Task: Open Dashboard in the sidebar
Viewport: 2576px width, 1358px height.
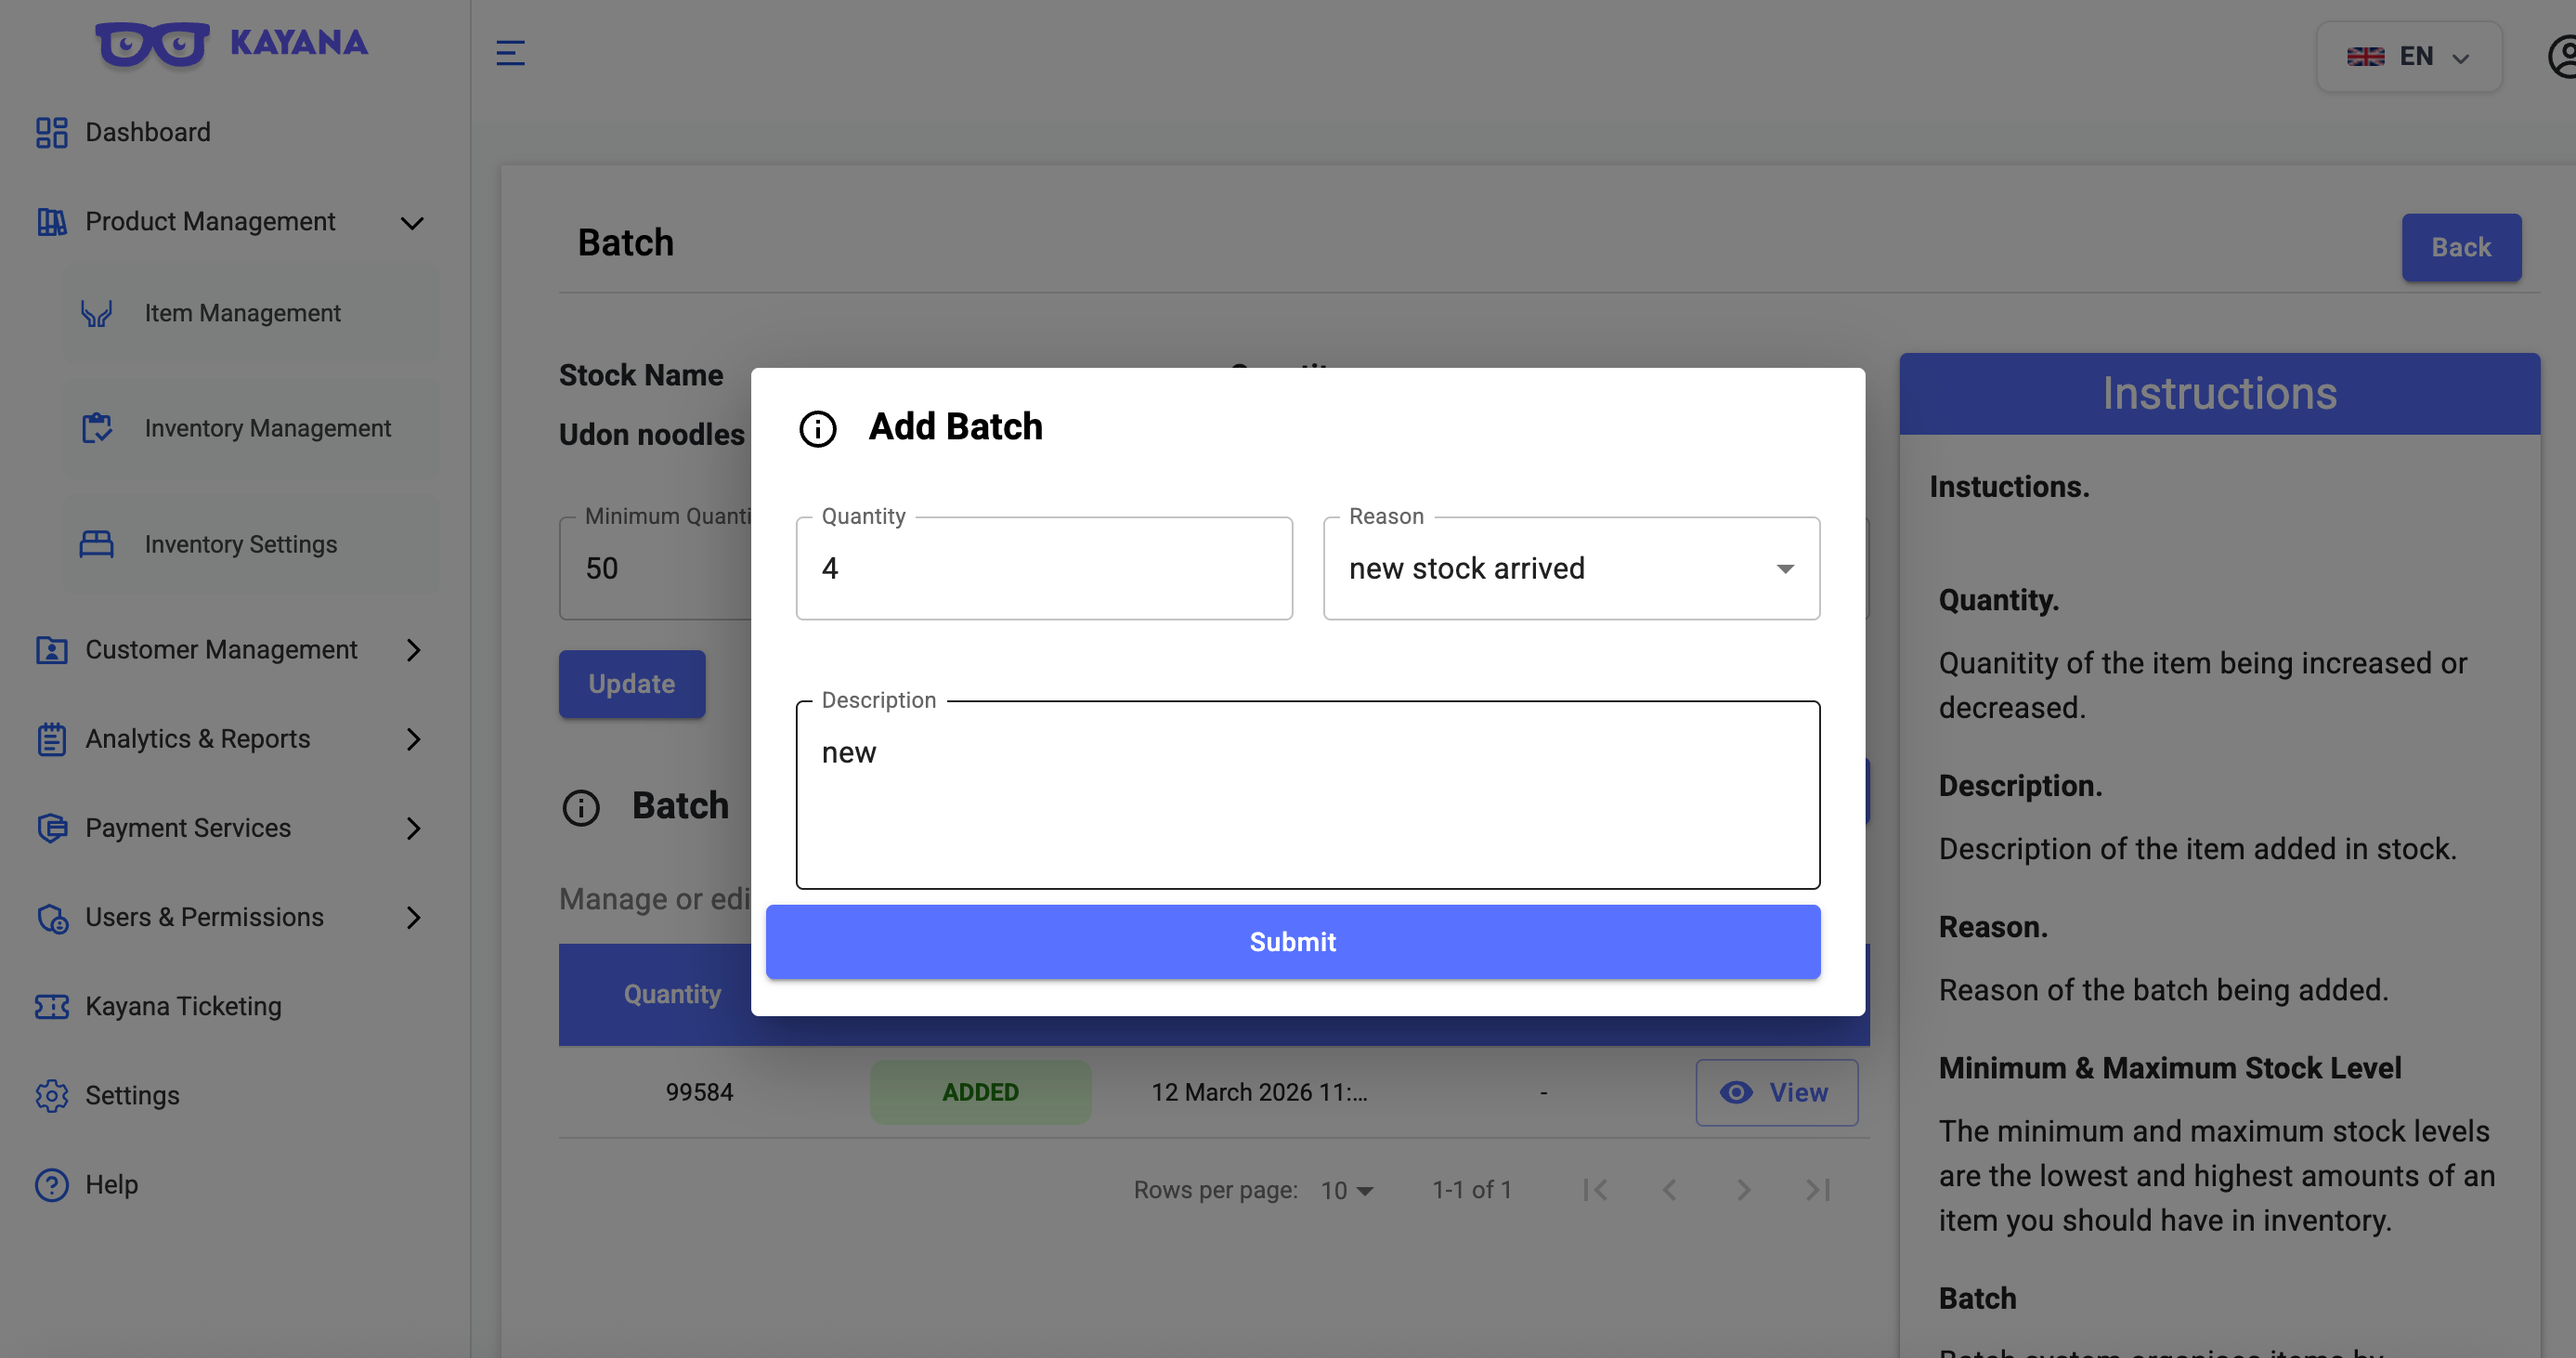Action: [148, 132]
